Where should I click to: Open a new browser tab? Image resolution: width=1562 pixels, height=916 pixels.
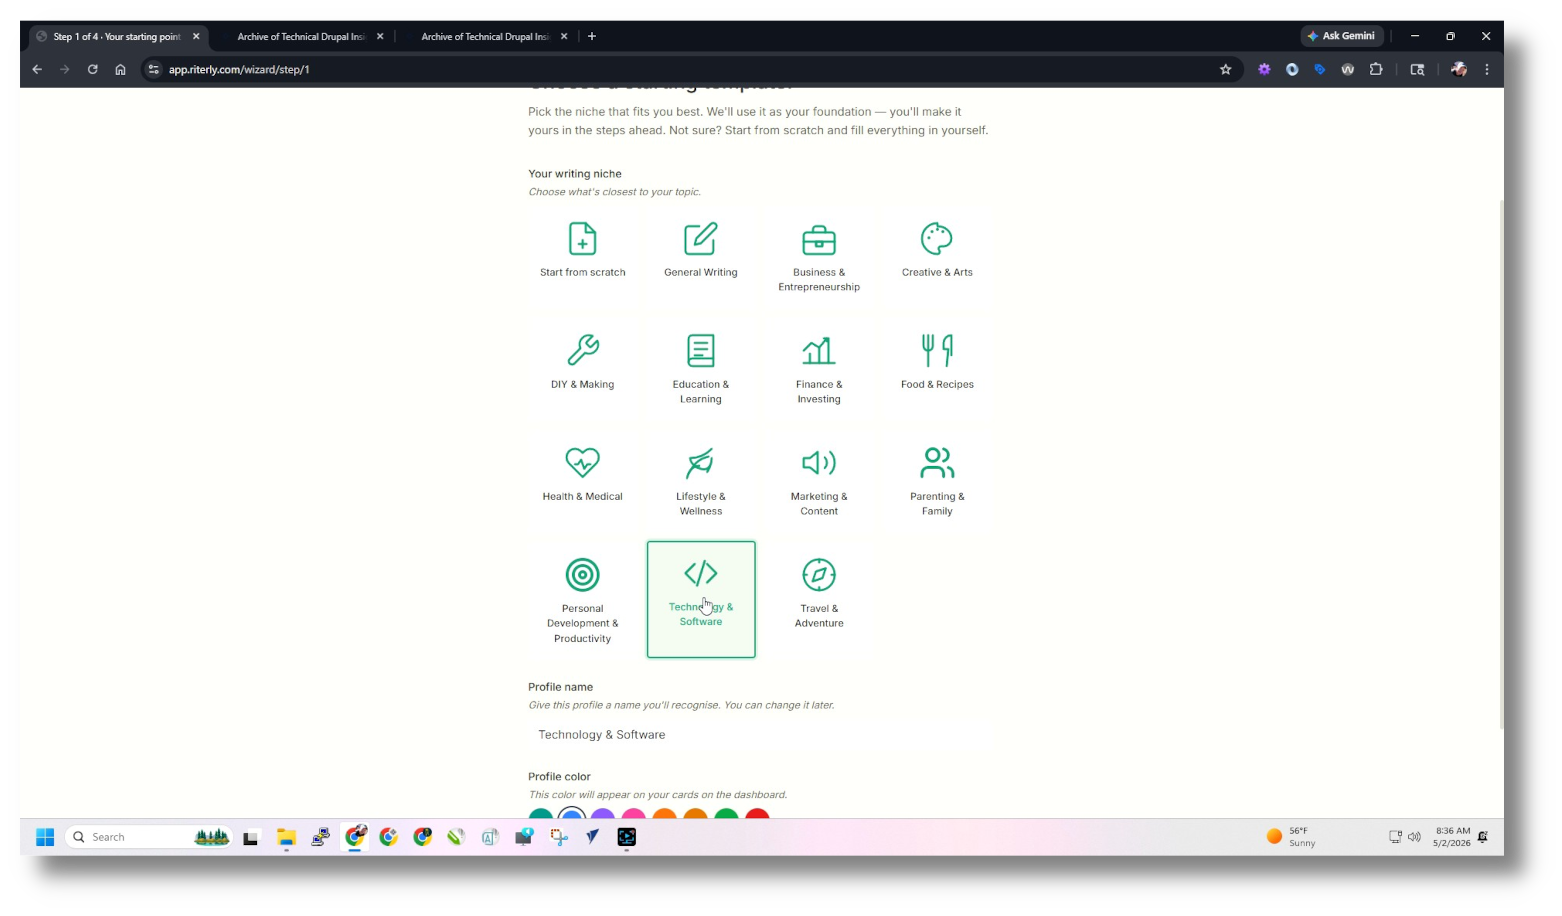[x=592, y=37]
